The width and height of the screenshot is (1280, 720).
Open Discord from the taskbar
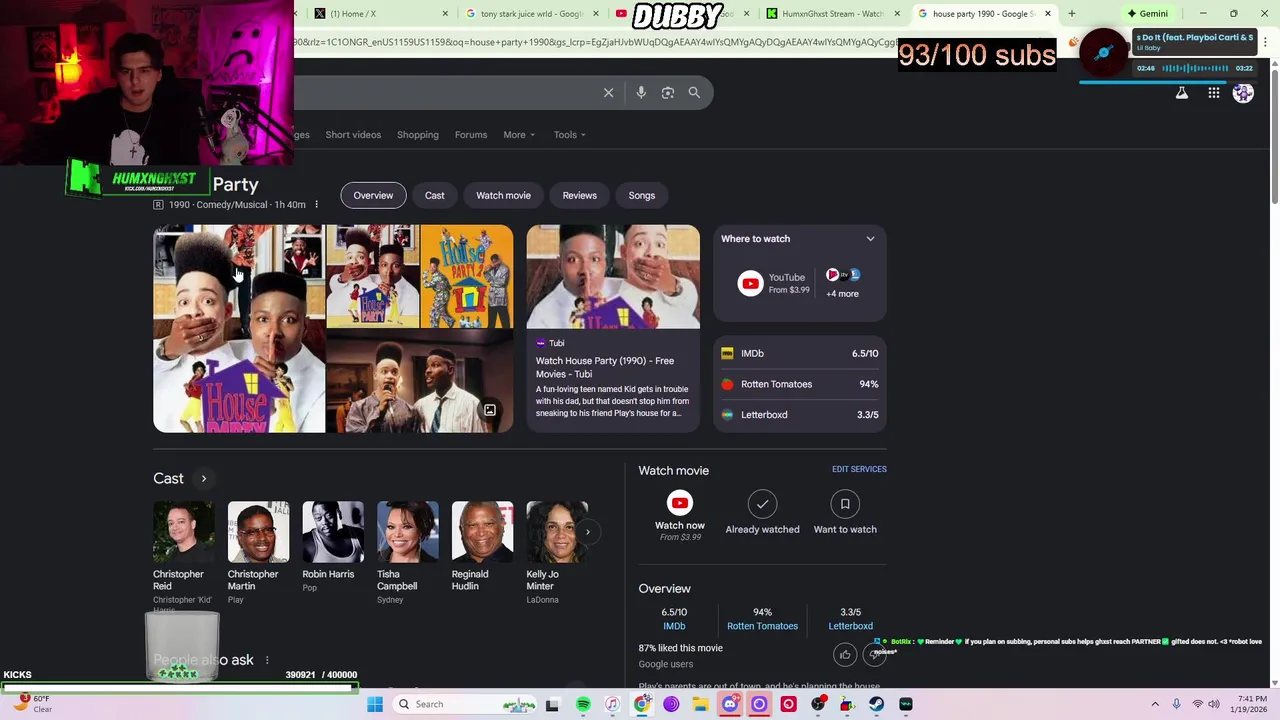(729, 704)
